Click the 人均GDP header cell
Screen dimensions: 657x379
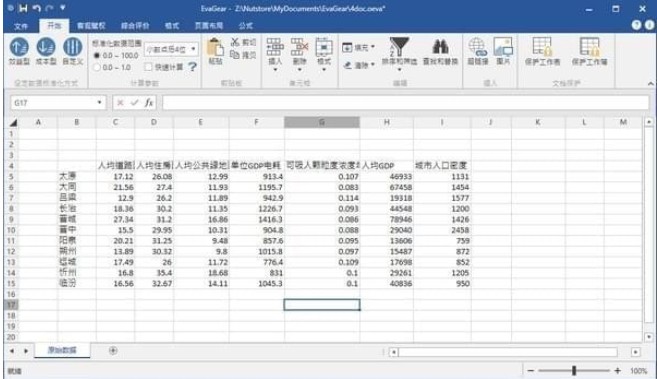(x=386, y=165)
